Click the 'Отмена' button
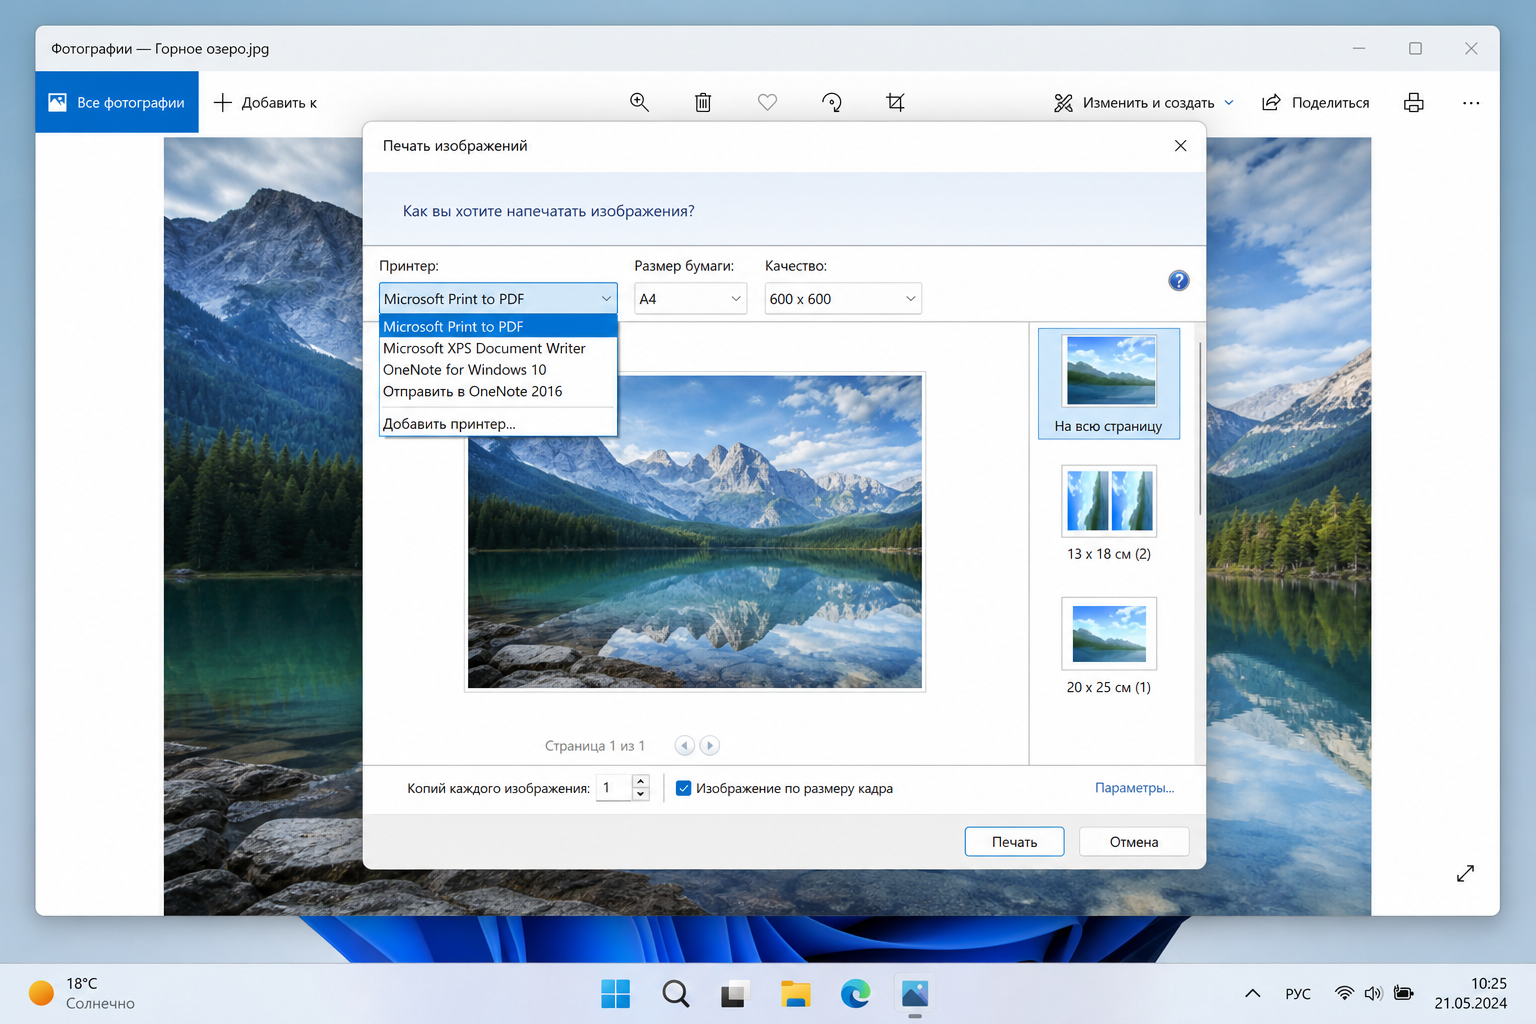1536x1024 pixels. (1134, 842)
